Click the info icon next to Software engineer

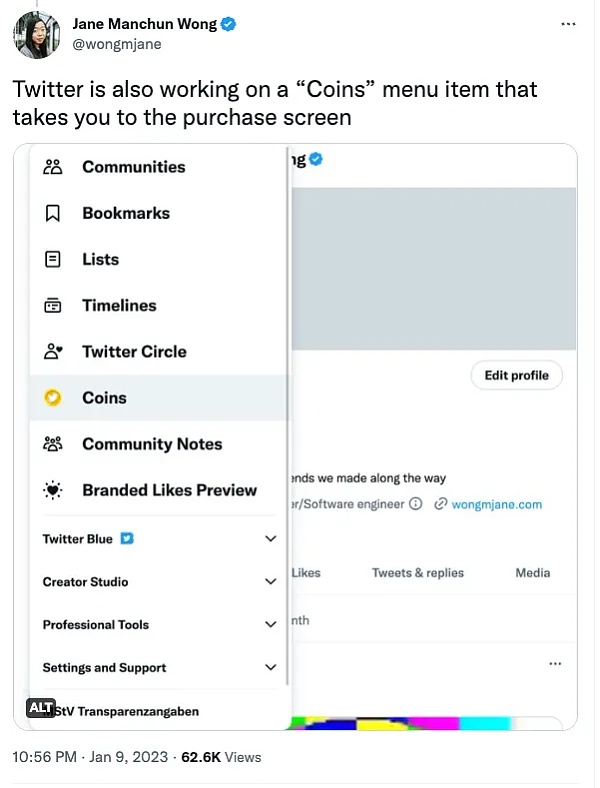[x=416, y=504]
